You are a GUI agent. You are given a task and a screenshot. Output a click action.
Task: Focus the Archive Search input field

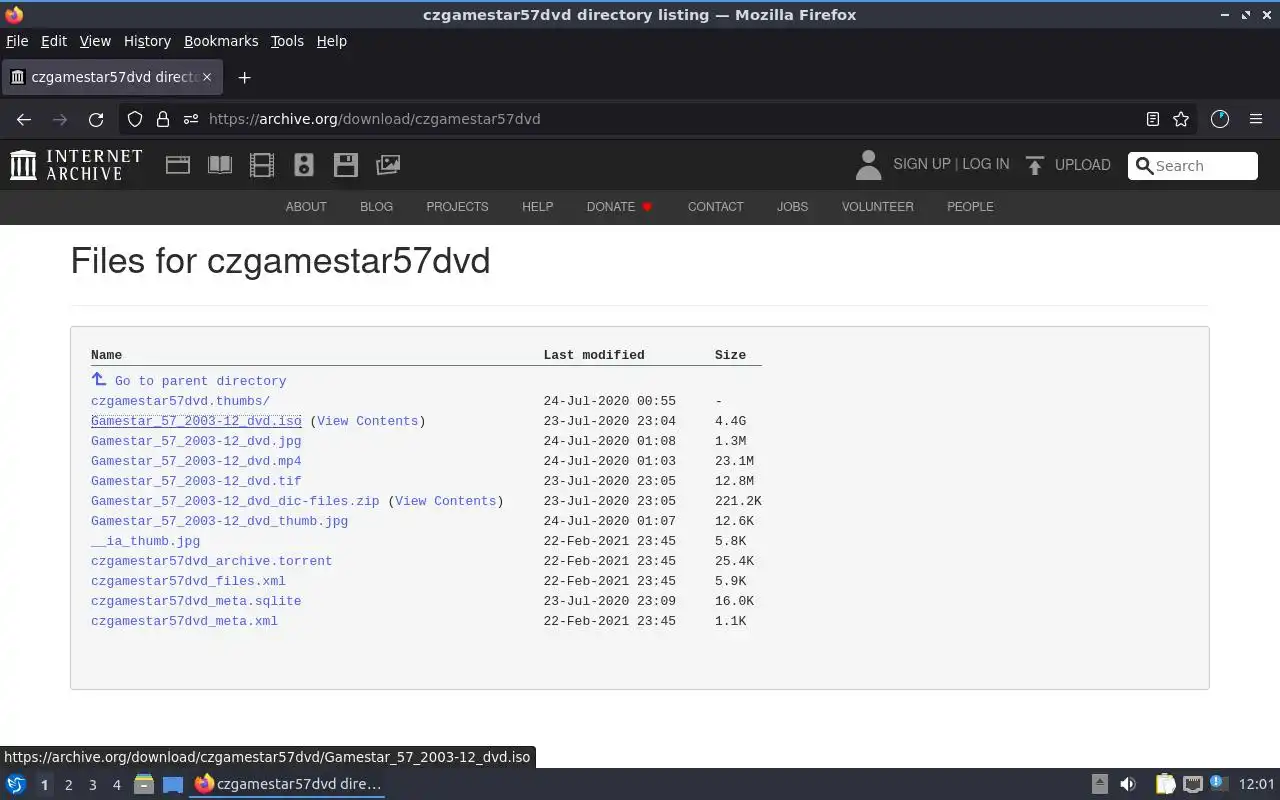1193,166
